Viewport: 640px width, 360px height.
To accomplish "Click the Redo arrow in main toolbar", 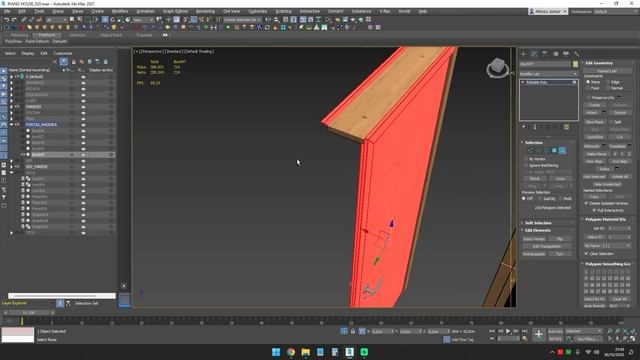I will pos(14,20).
